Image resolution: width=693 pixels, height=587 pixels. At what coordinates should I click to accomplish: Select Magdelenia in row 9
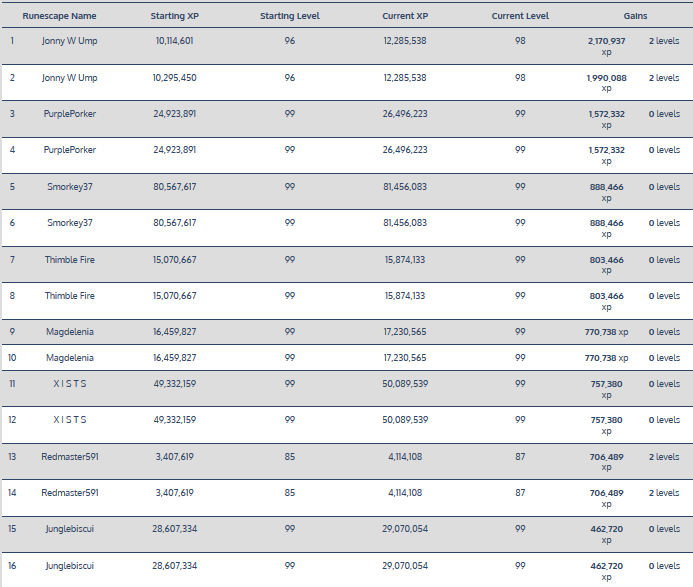pos(70,331)
